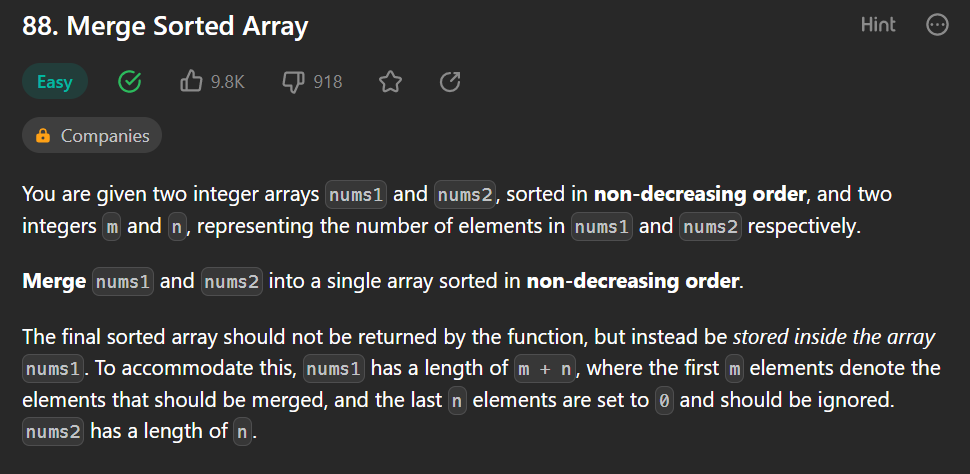This screenshot has height=474, width=970.
Task: Expand the Companies tag pill
Action: 92,136
